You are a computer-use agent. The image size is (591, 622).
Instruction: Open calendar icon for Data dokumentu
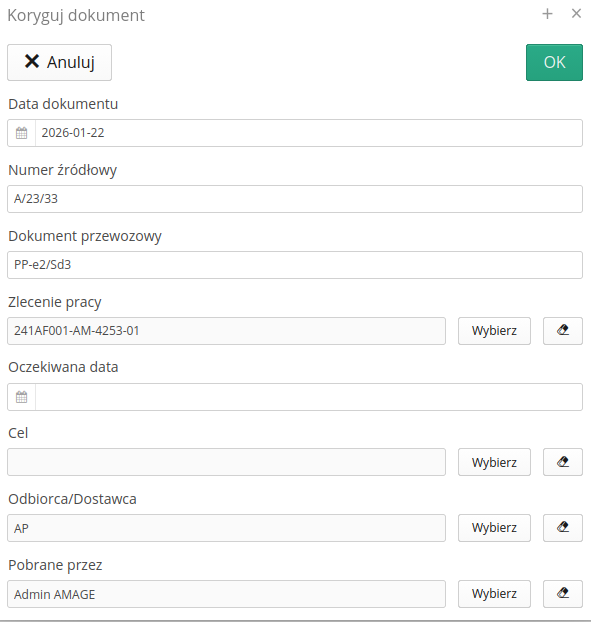(21, 133)
